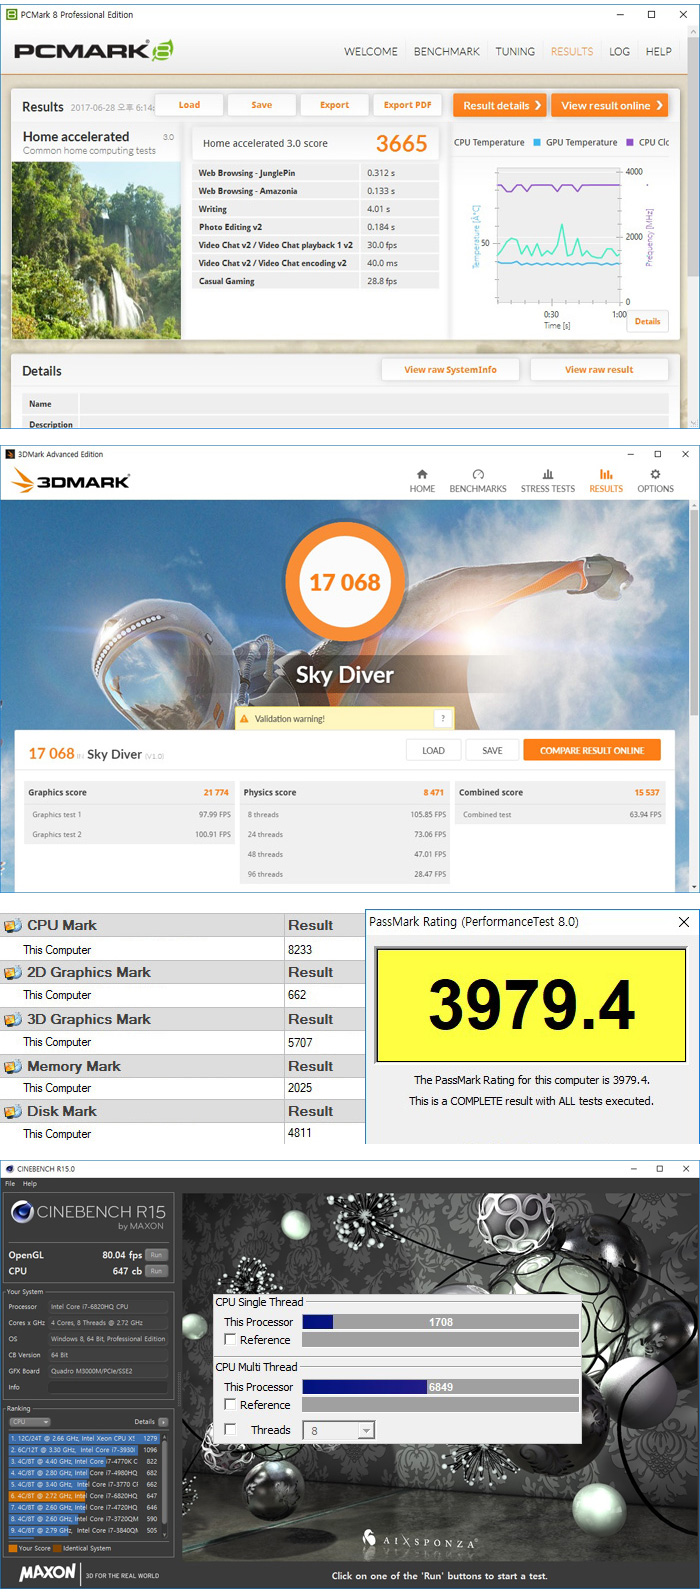Viewport: 700px width, 1593px height.
Task: Enable Reference checkbox under CPU Multi Thread
Action: click(230, 1404)
